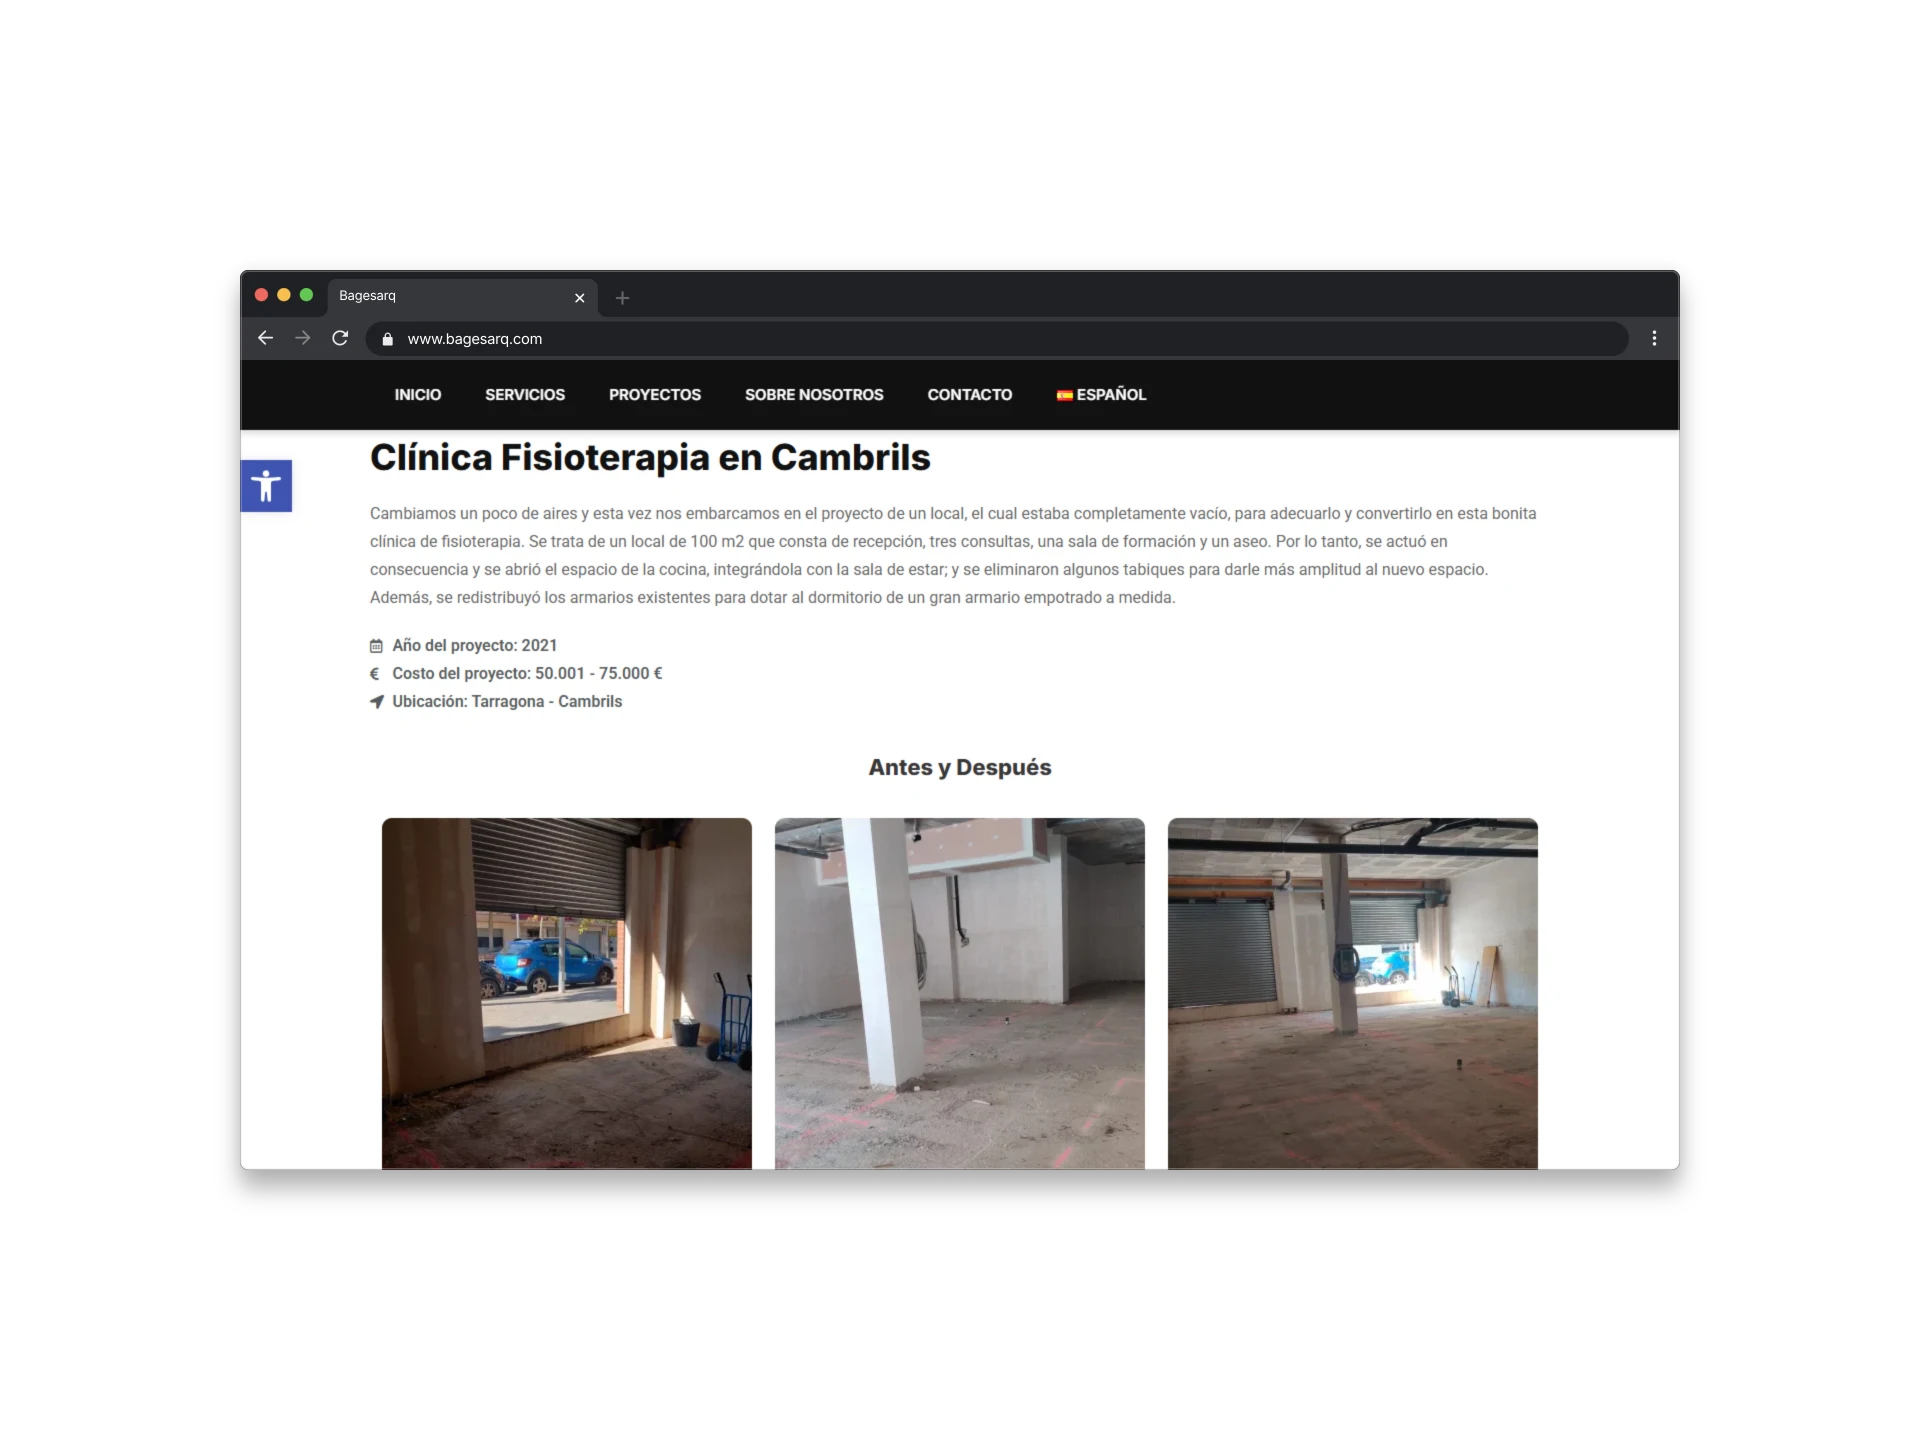The width and height of the screenshot is (1920, 1440).
Task: Click the heading Clínica Fisioterapia en Cambrils
Action: 650,458
